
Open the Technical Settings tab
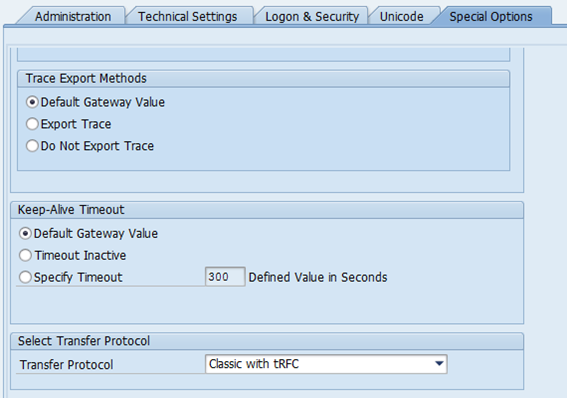click(x=187, y=17)
